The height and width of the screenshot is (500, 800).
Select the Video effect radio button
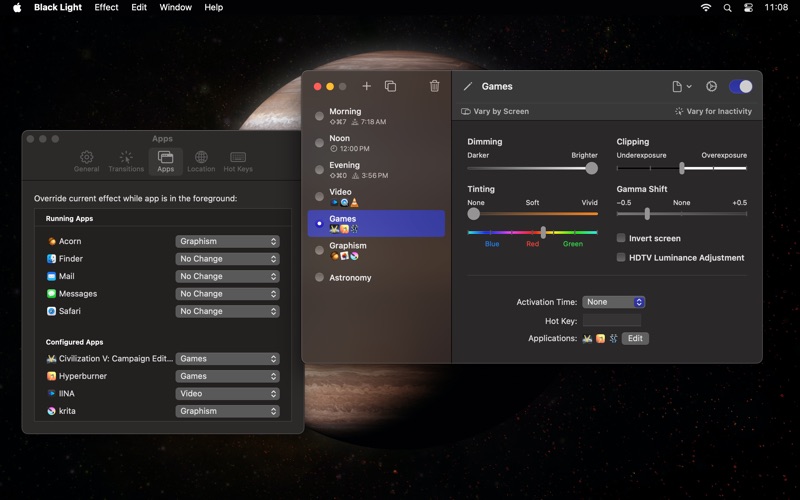click(x=319, y=196)
